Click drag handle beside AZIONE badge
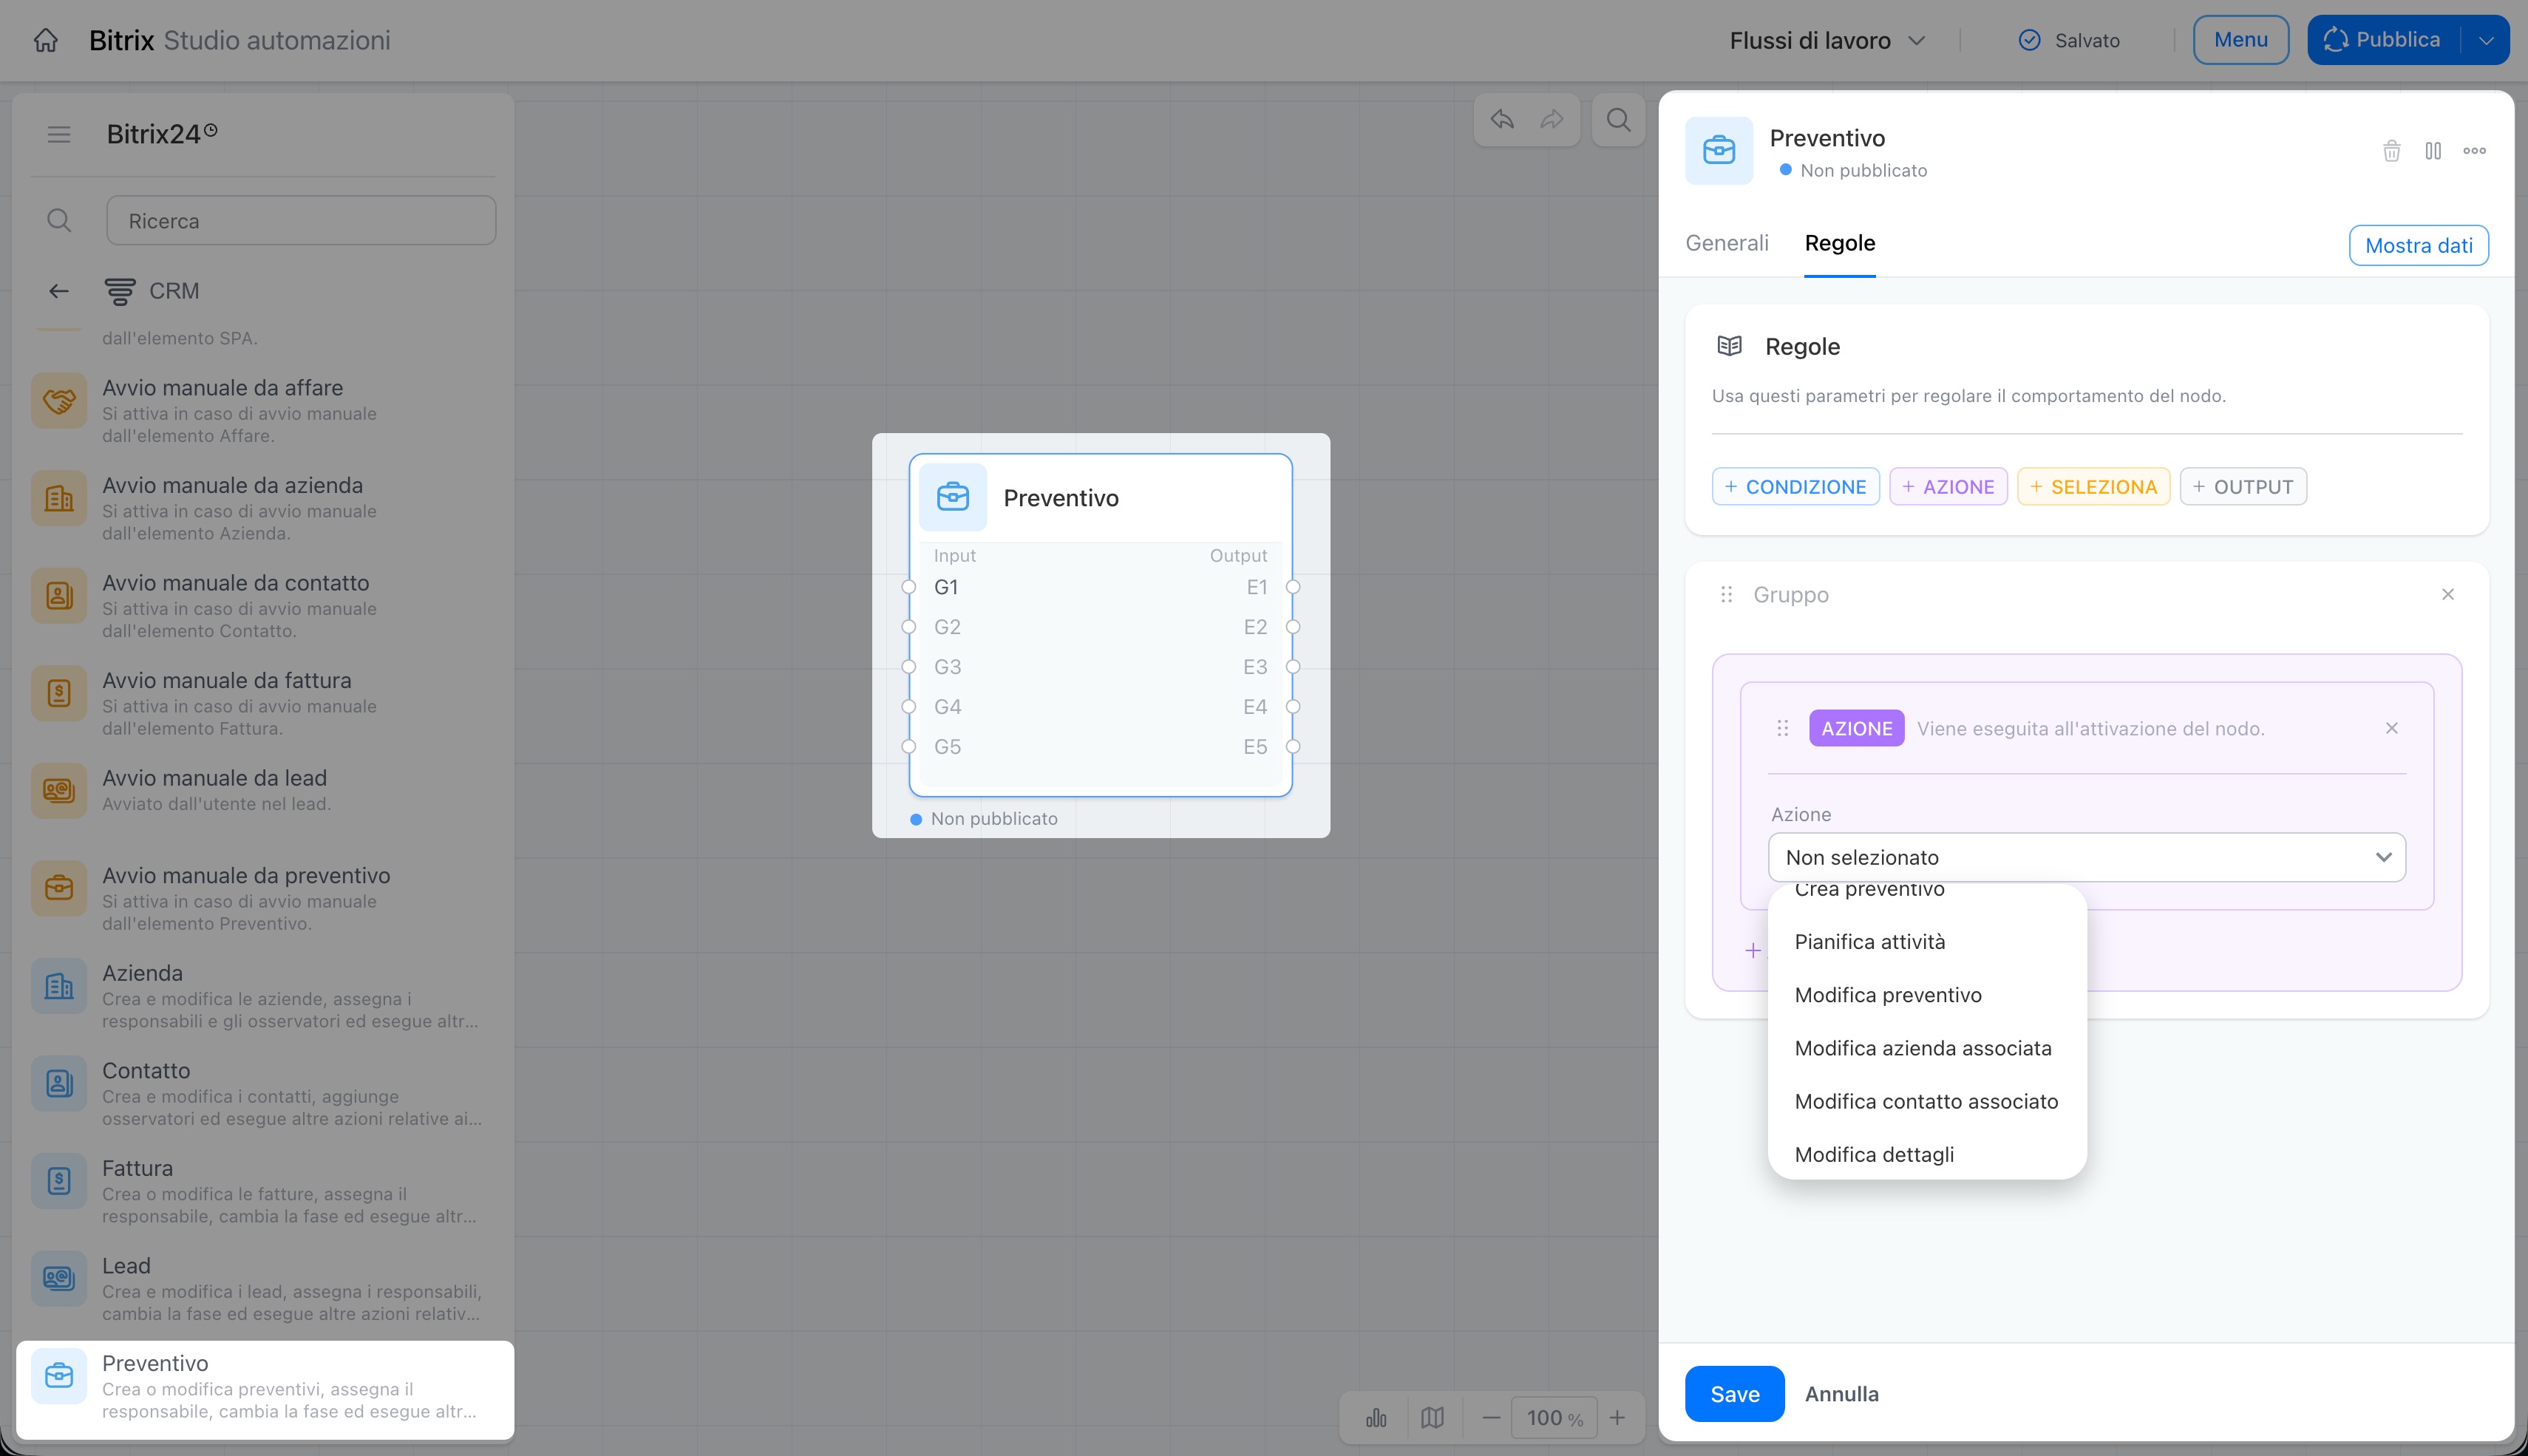The width and height of the screenshot is (2528, 1456). pos(1782,728)
